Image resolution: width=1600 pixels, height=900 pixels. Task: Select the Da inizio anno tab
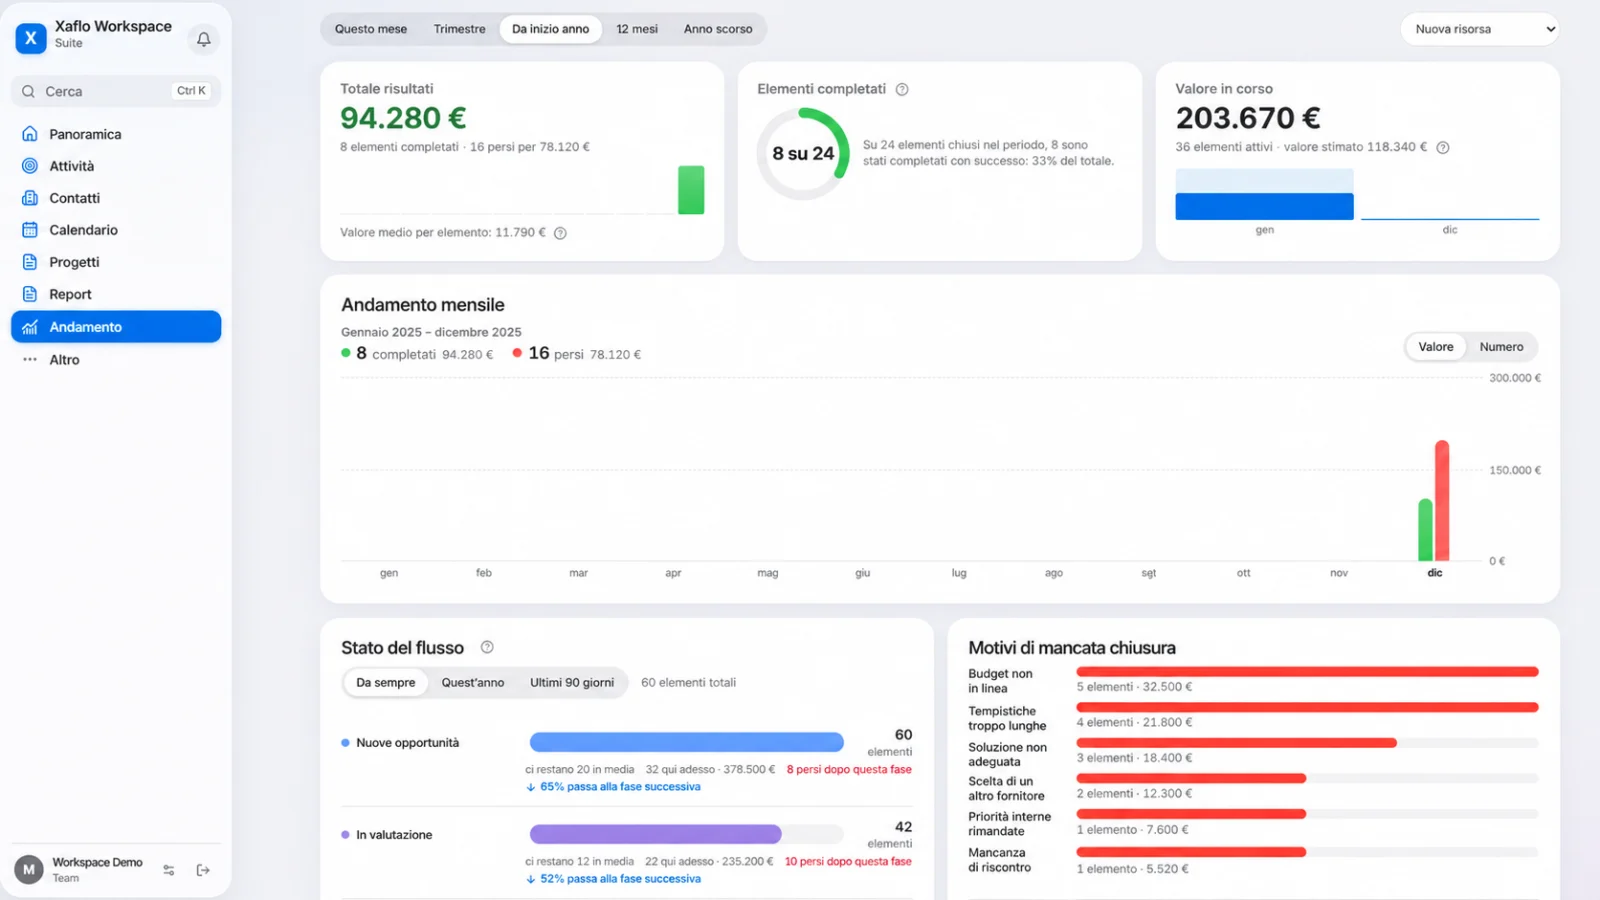coord(550,29)
